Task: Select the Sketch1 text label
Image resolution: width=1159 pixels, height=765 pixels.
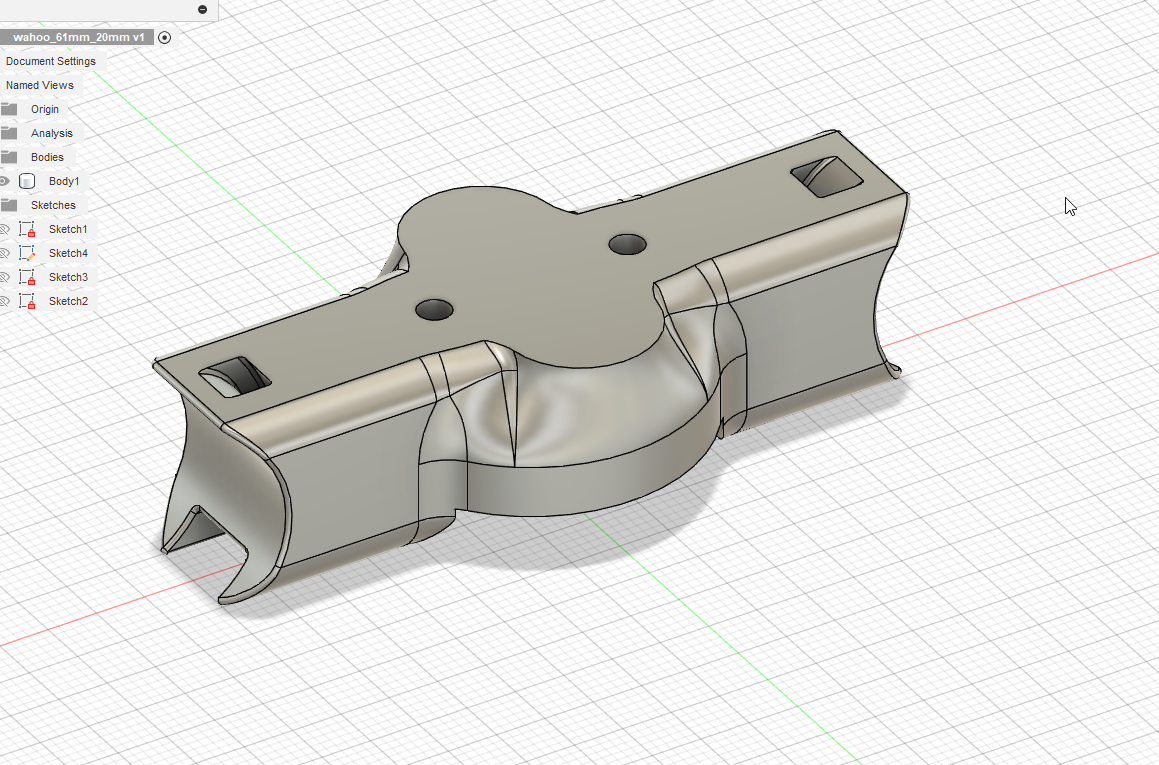Action: click(x=68, y=229)
